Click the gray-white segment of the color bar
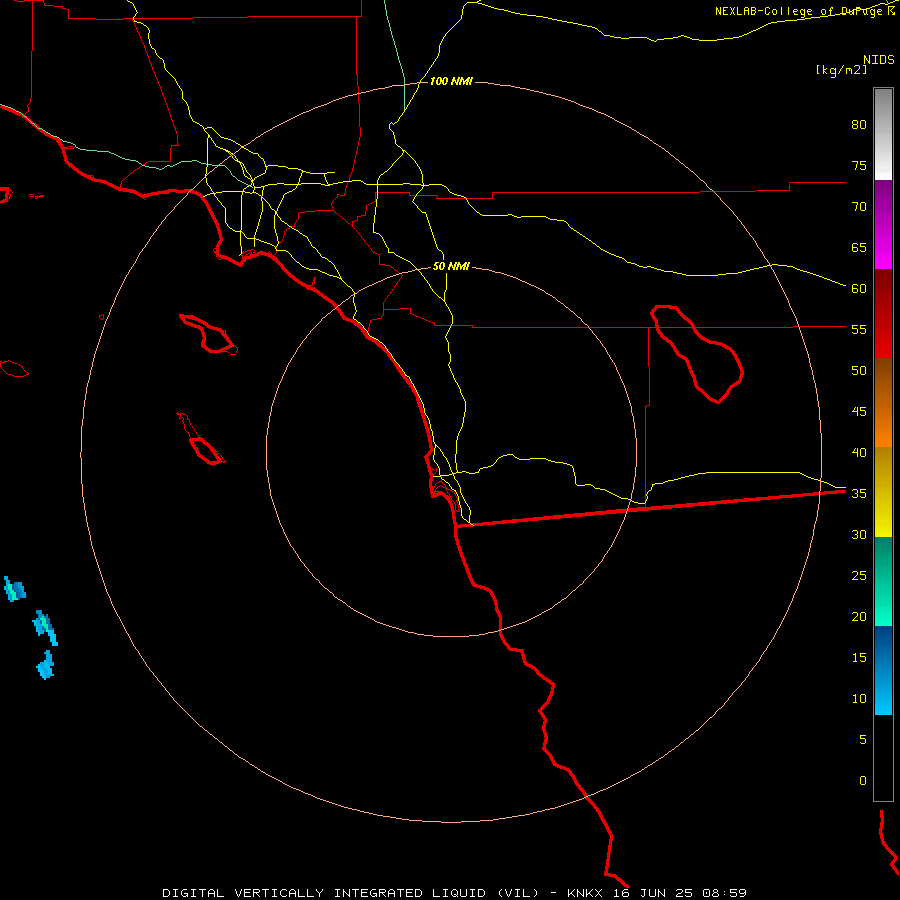The width and height of the screenshot is (900, 900). (x=883, y=134)
